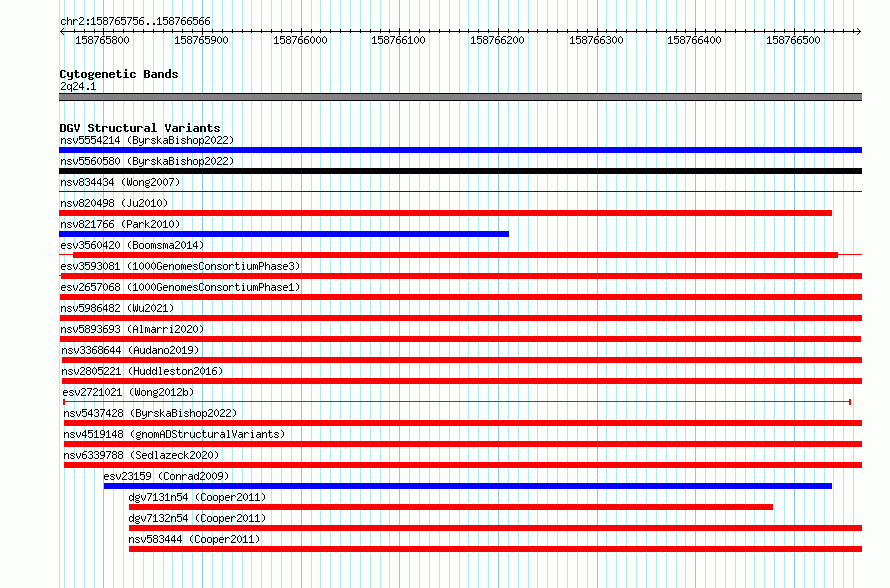Select the blue bar for nsv5554214
The image size is (890, 588).
(460, 150)
